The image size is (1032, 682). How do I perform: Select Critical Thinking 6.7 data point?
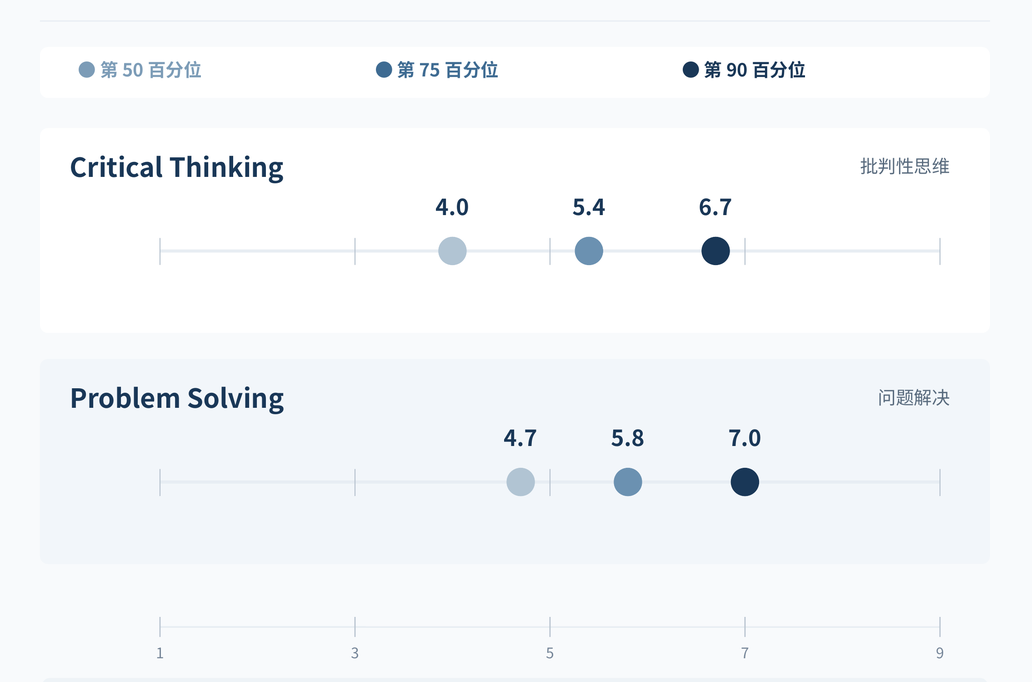(x=715, y=251)
